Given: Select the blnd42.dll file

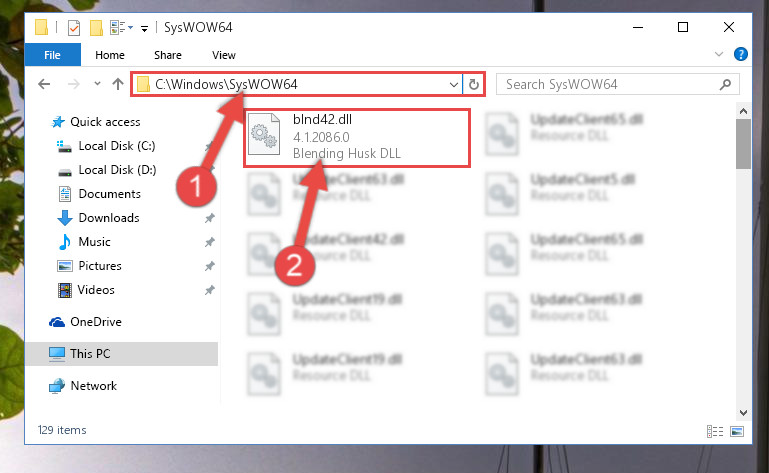Looking at the screenshot, I should [x=357, y=137].
